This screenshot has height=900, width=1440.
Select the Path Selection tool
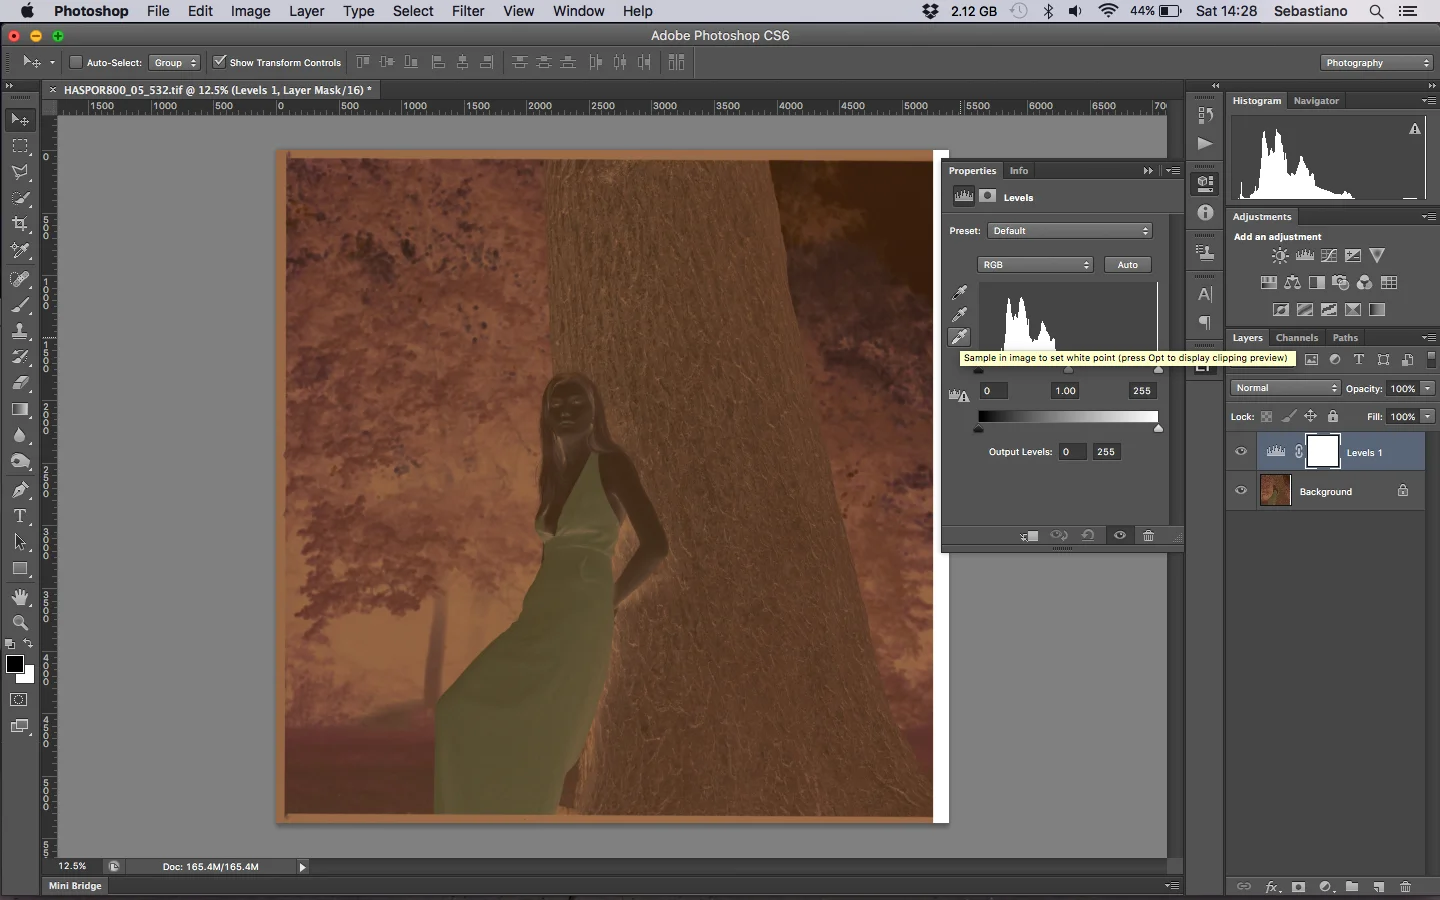click(x=20, y=542)
